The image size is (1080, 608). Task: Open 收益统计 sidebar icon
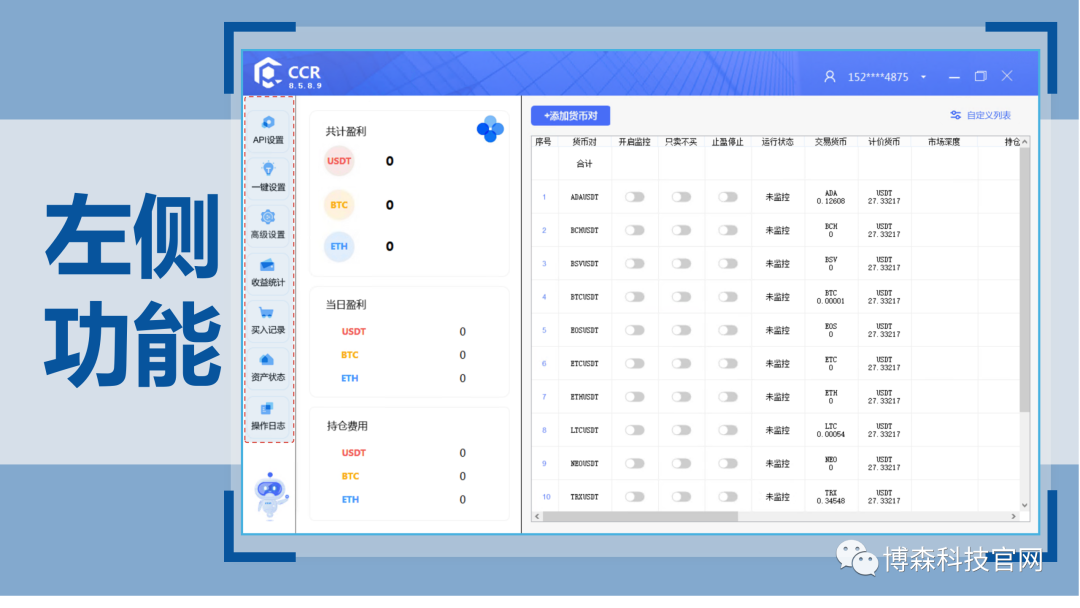click(268, 270)
